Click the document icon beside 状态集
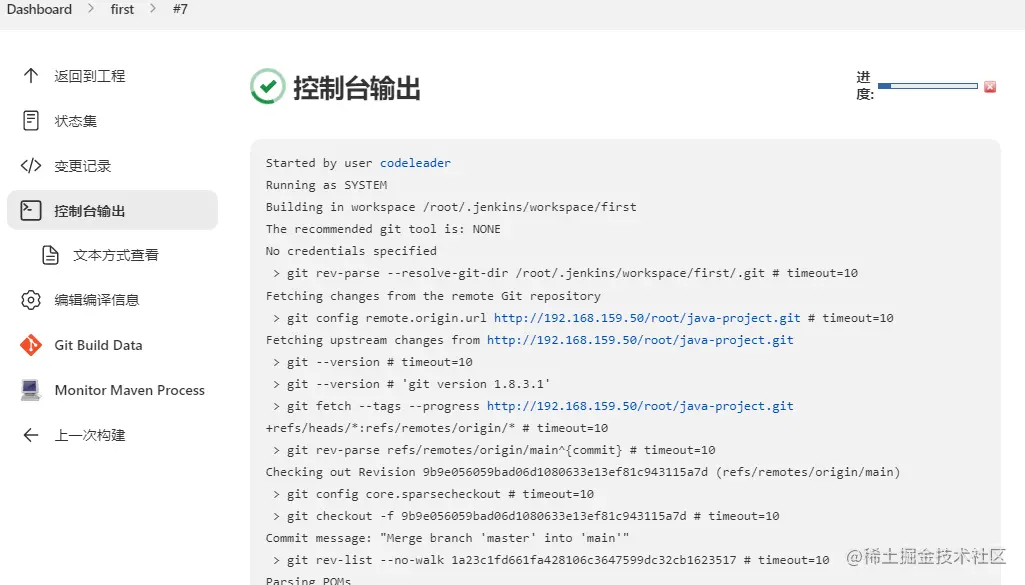Screen dimensions: 1025x585 pos(31,120)
